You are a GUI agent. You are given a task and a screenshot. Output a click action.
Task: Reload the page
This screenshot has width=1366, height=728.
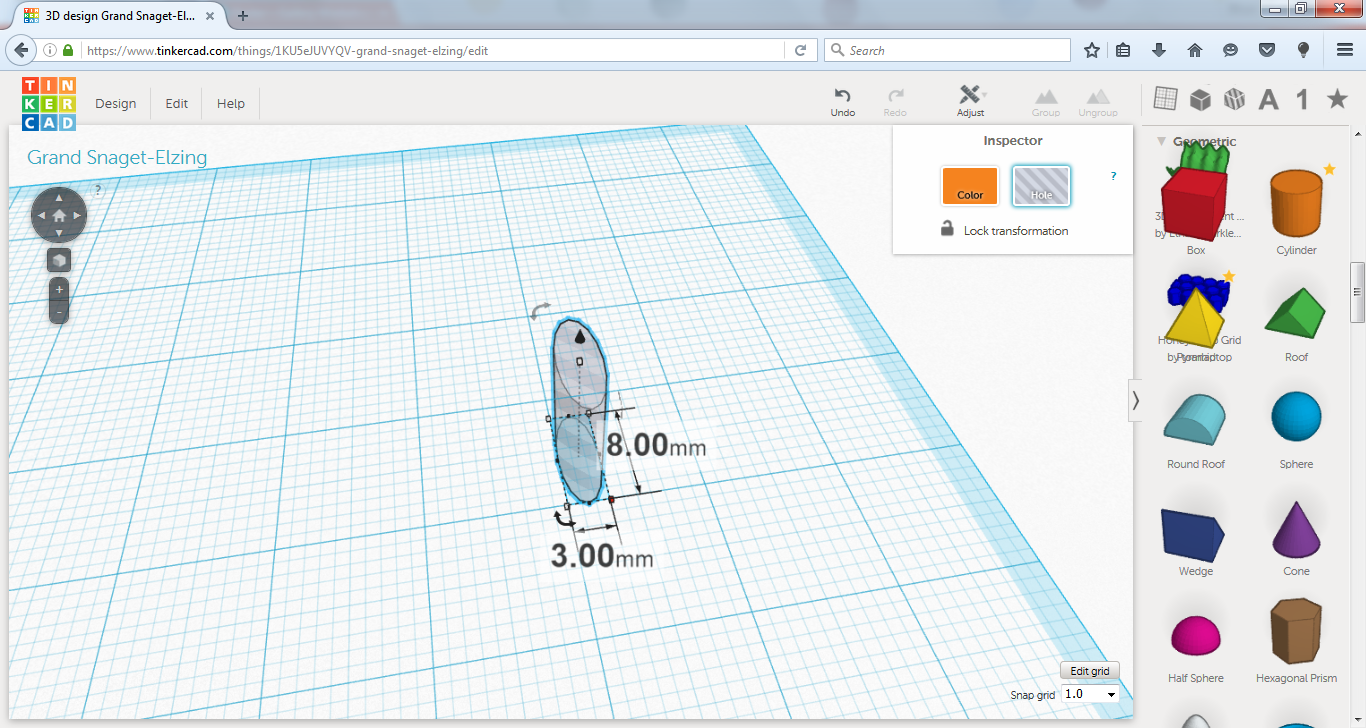tap(801, 50)
